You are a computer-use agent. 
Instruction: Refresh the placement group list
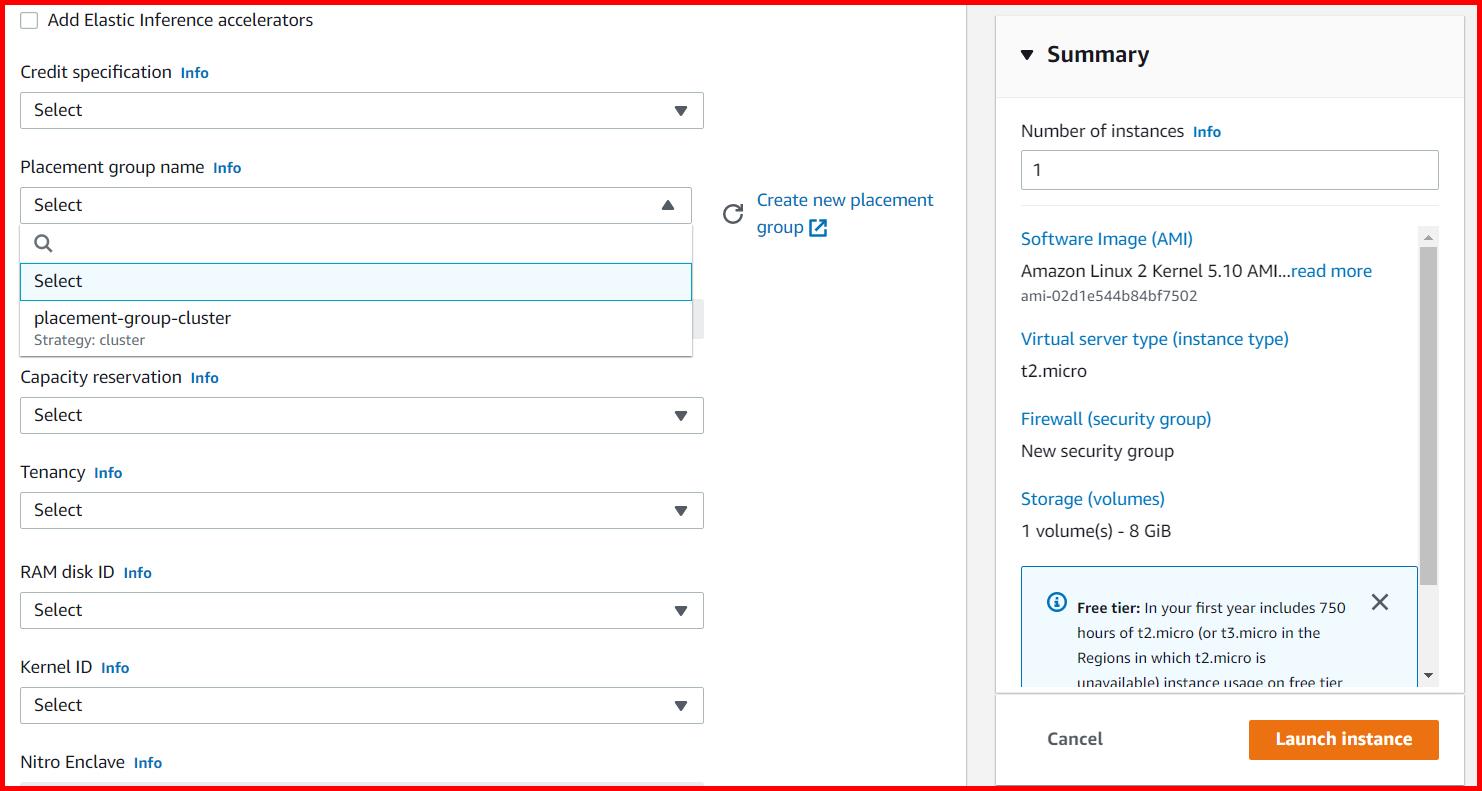click(x=734, y=213)
